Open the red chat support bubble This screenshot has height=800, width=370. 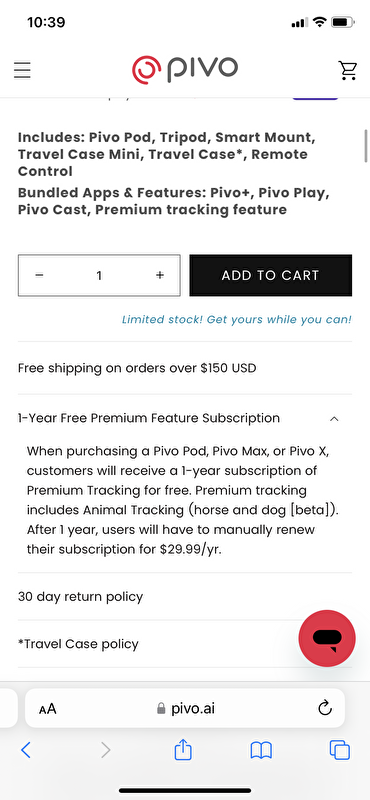click(327, 638)
